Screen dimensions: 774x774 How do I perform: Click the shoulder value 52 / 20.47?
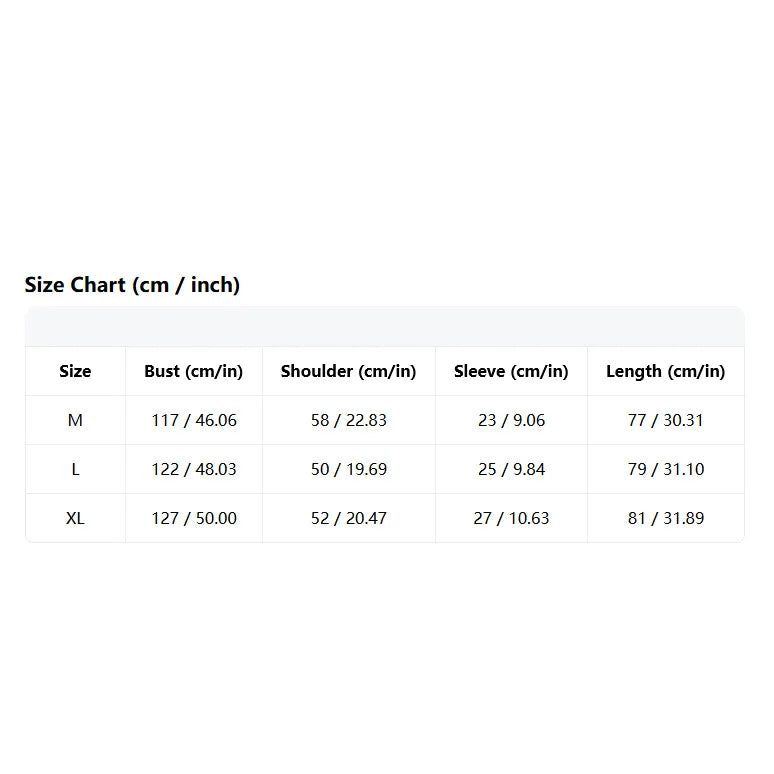pyautogui.click(x=349, y=518)
